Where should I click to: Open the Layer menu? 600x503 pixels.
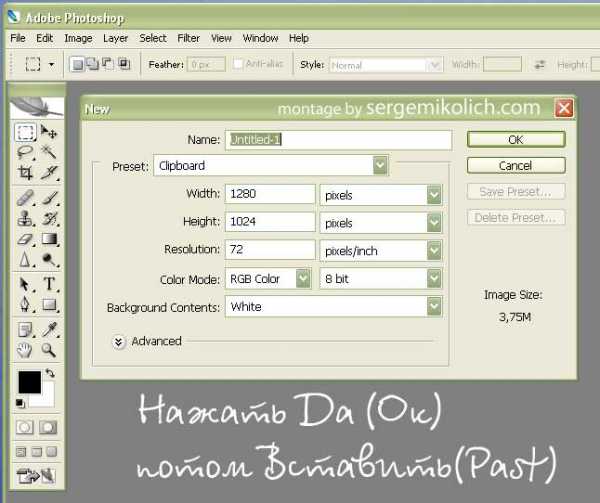pos(115,38)
